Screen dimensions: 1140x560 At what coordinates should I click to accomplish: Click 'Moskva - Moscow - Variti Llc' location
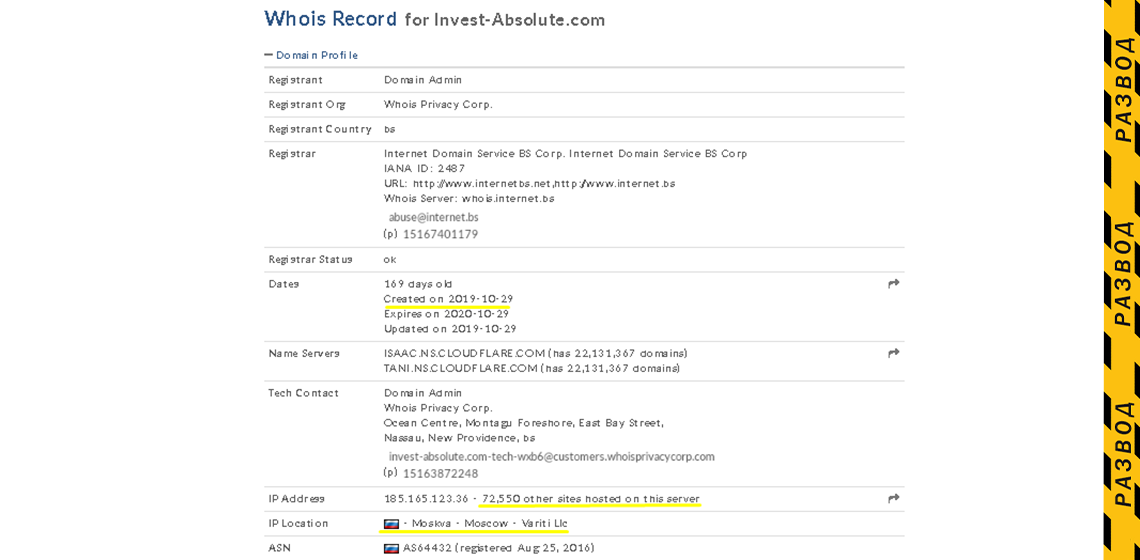(490, 523)
